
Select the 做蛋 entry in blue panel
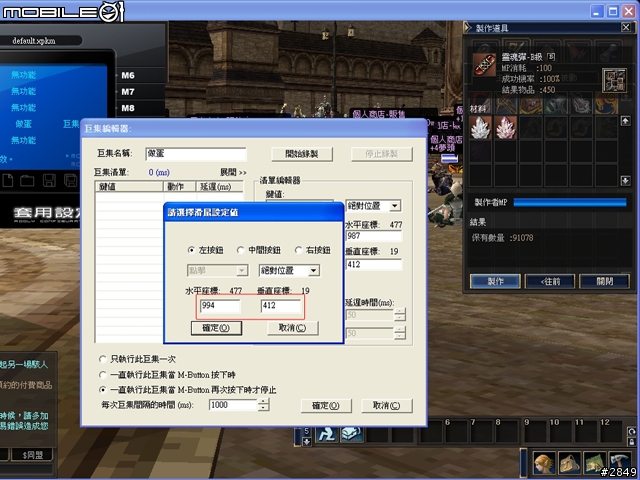[x=23, y=124]
